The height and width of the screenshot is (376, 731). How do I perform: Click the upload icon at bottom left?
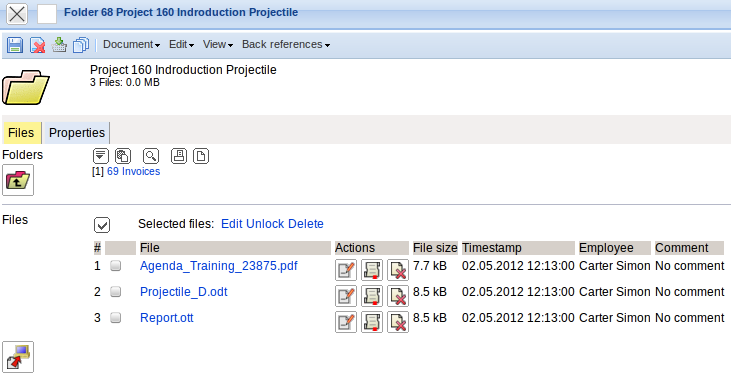pyautogui.click(x=18, y=357)
